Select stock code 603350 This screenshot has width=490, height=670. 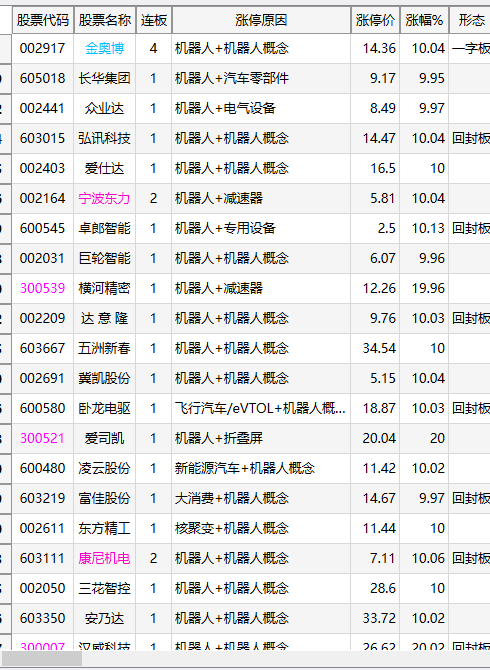click(43, 618)
